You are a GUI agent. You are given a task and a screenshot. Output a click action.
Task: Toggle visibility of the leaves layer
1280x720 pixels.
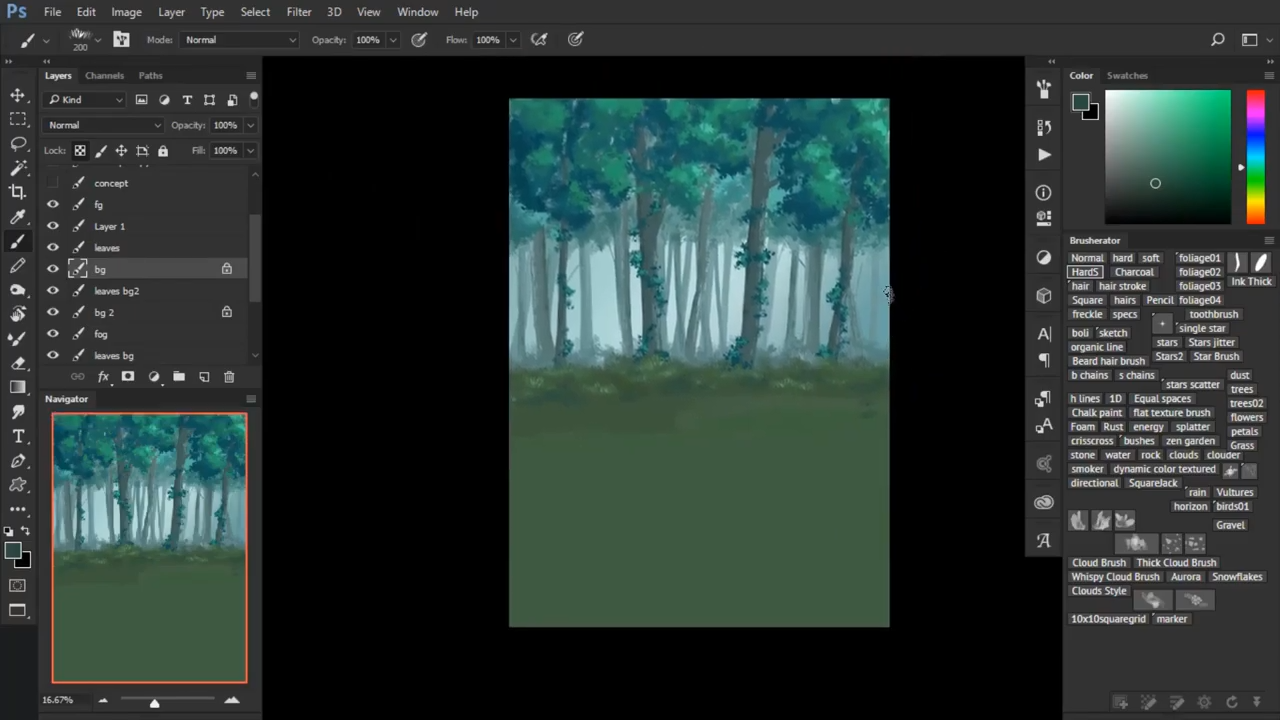click(x=53, y=248)
